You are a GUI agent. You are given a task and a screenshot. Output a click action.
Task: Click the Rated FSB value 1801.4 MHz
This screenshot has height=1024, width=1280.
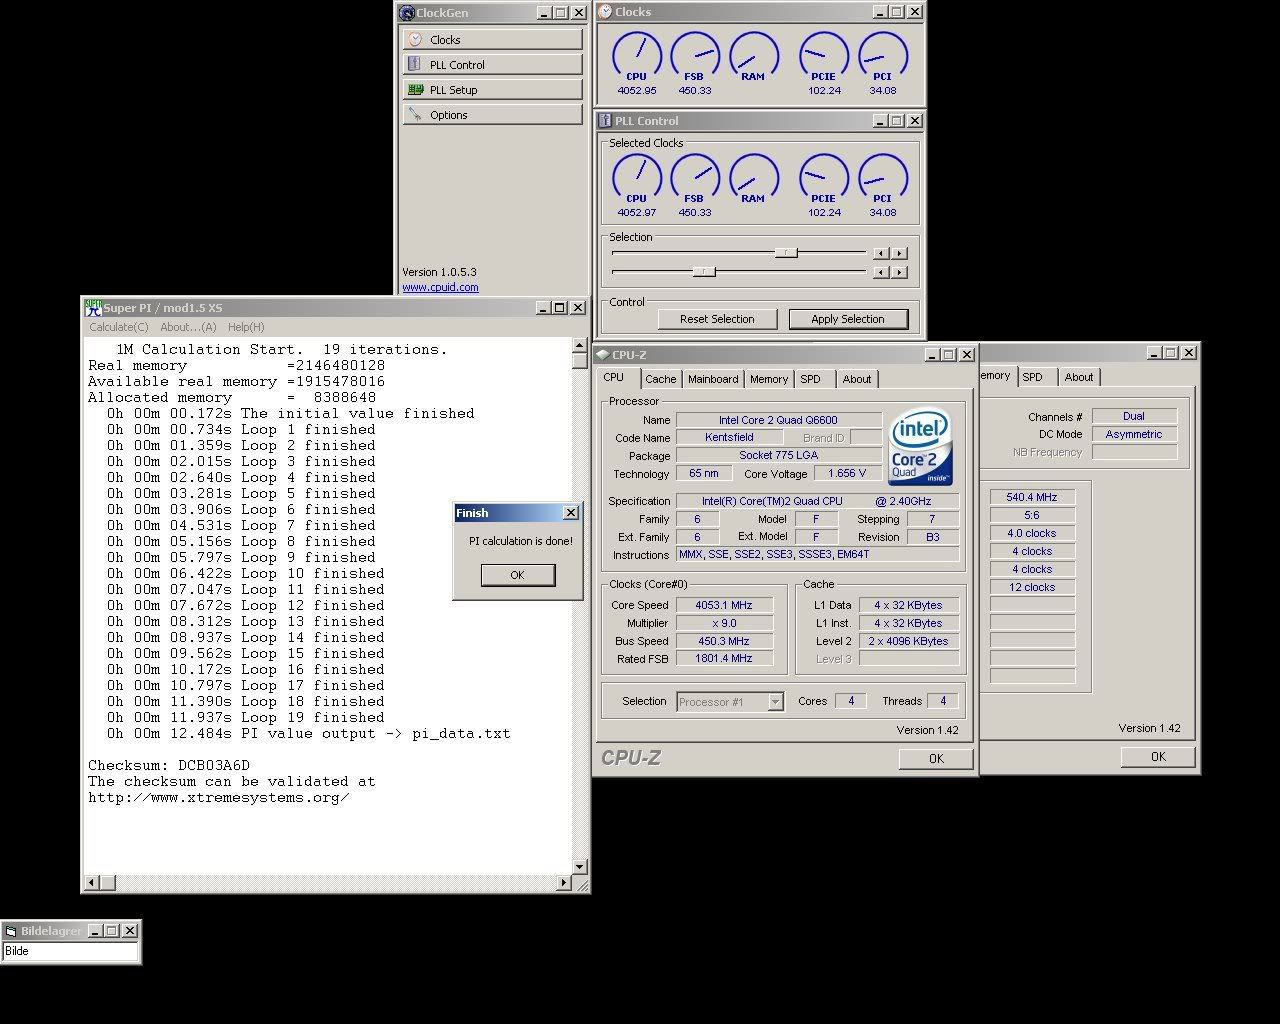pos(727,658)
